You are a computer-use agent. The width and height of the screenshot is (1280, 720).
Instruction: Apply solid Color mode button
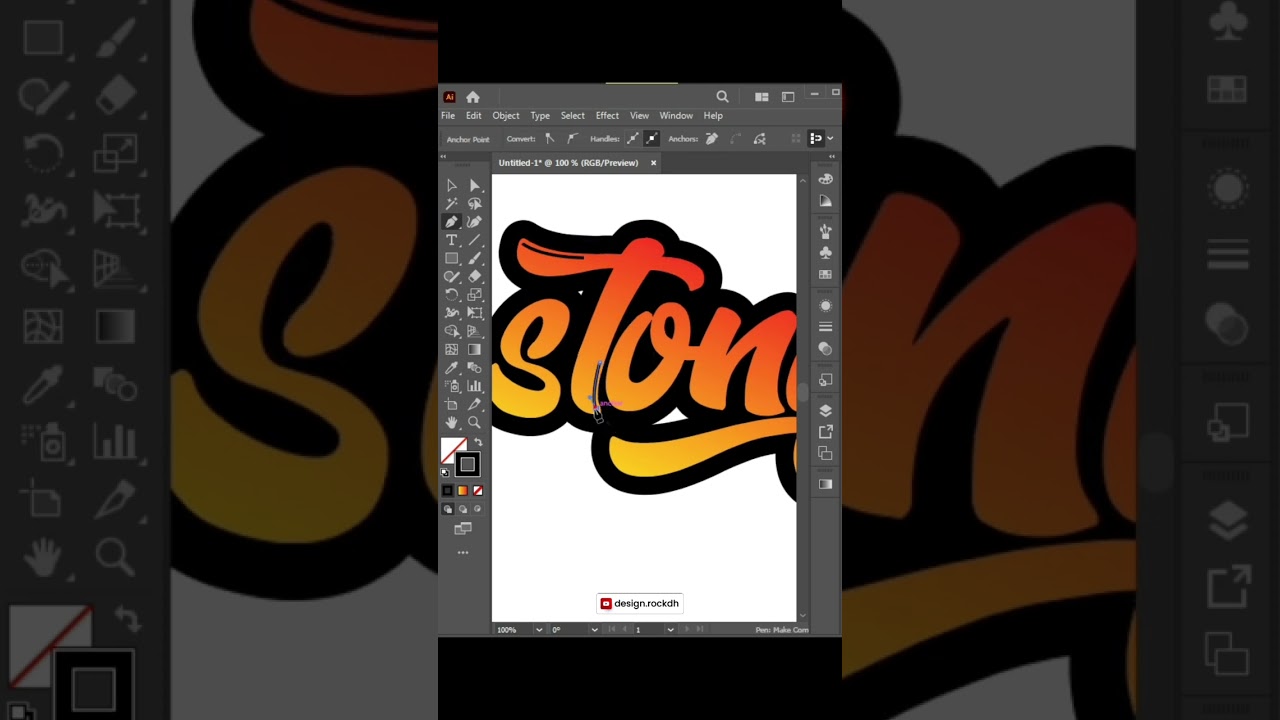pos(448,490)
